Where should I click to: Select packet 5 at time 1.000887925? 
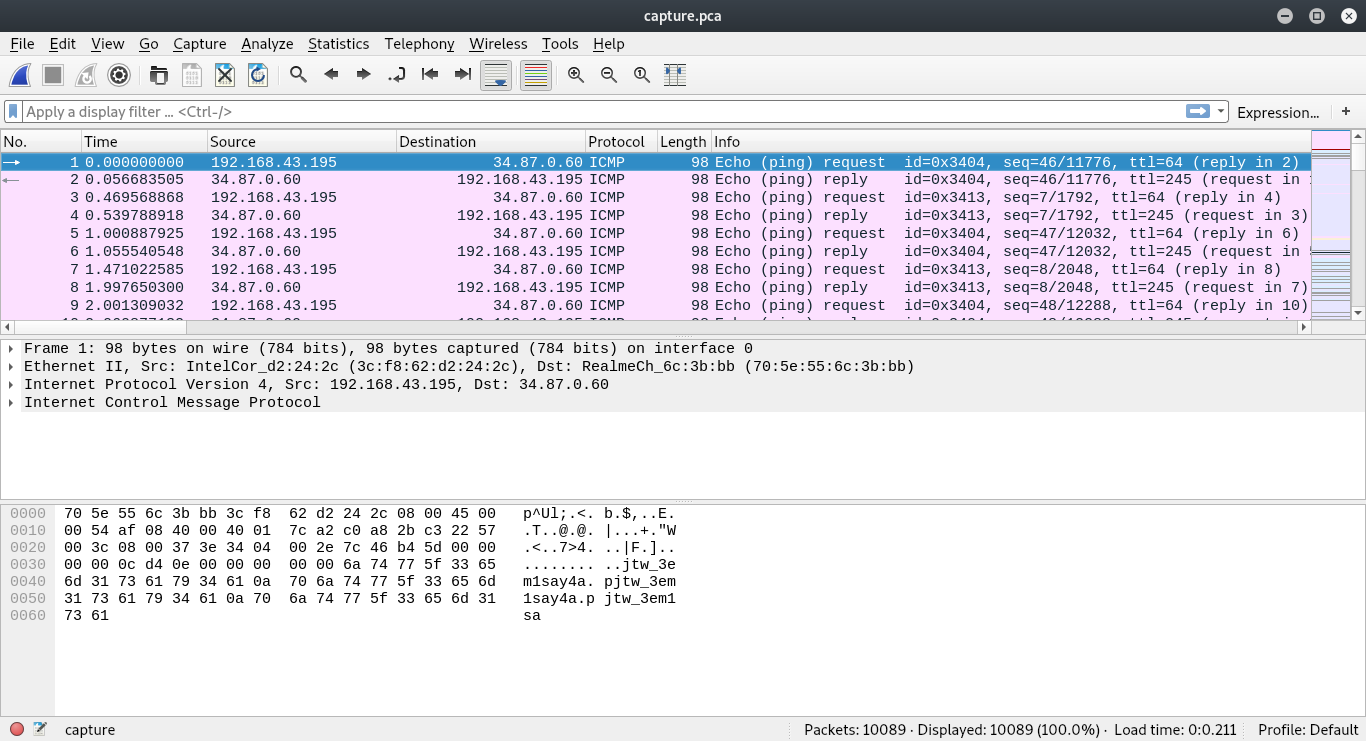coord(655,234)
